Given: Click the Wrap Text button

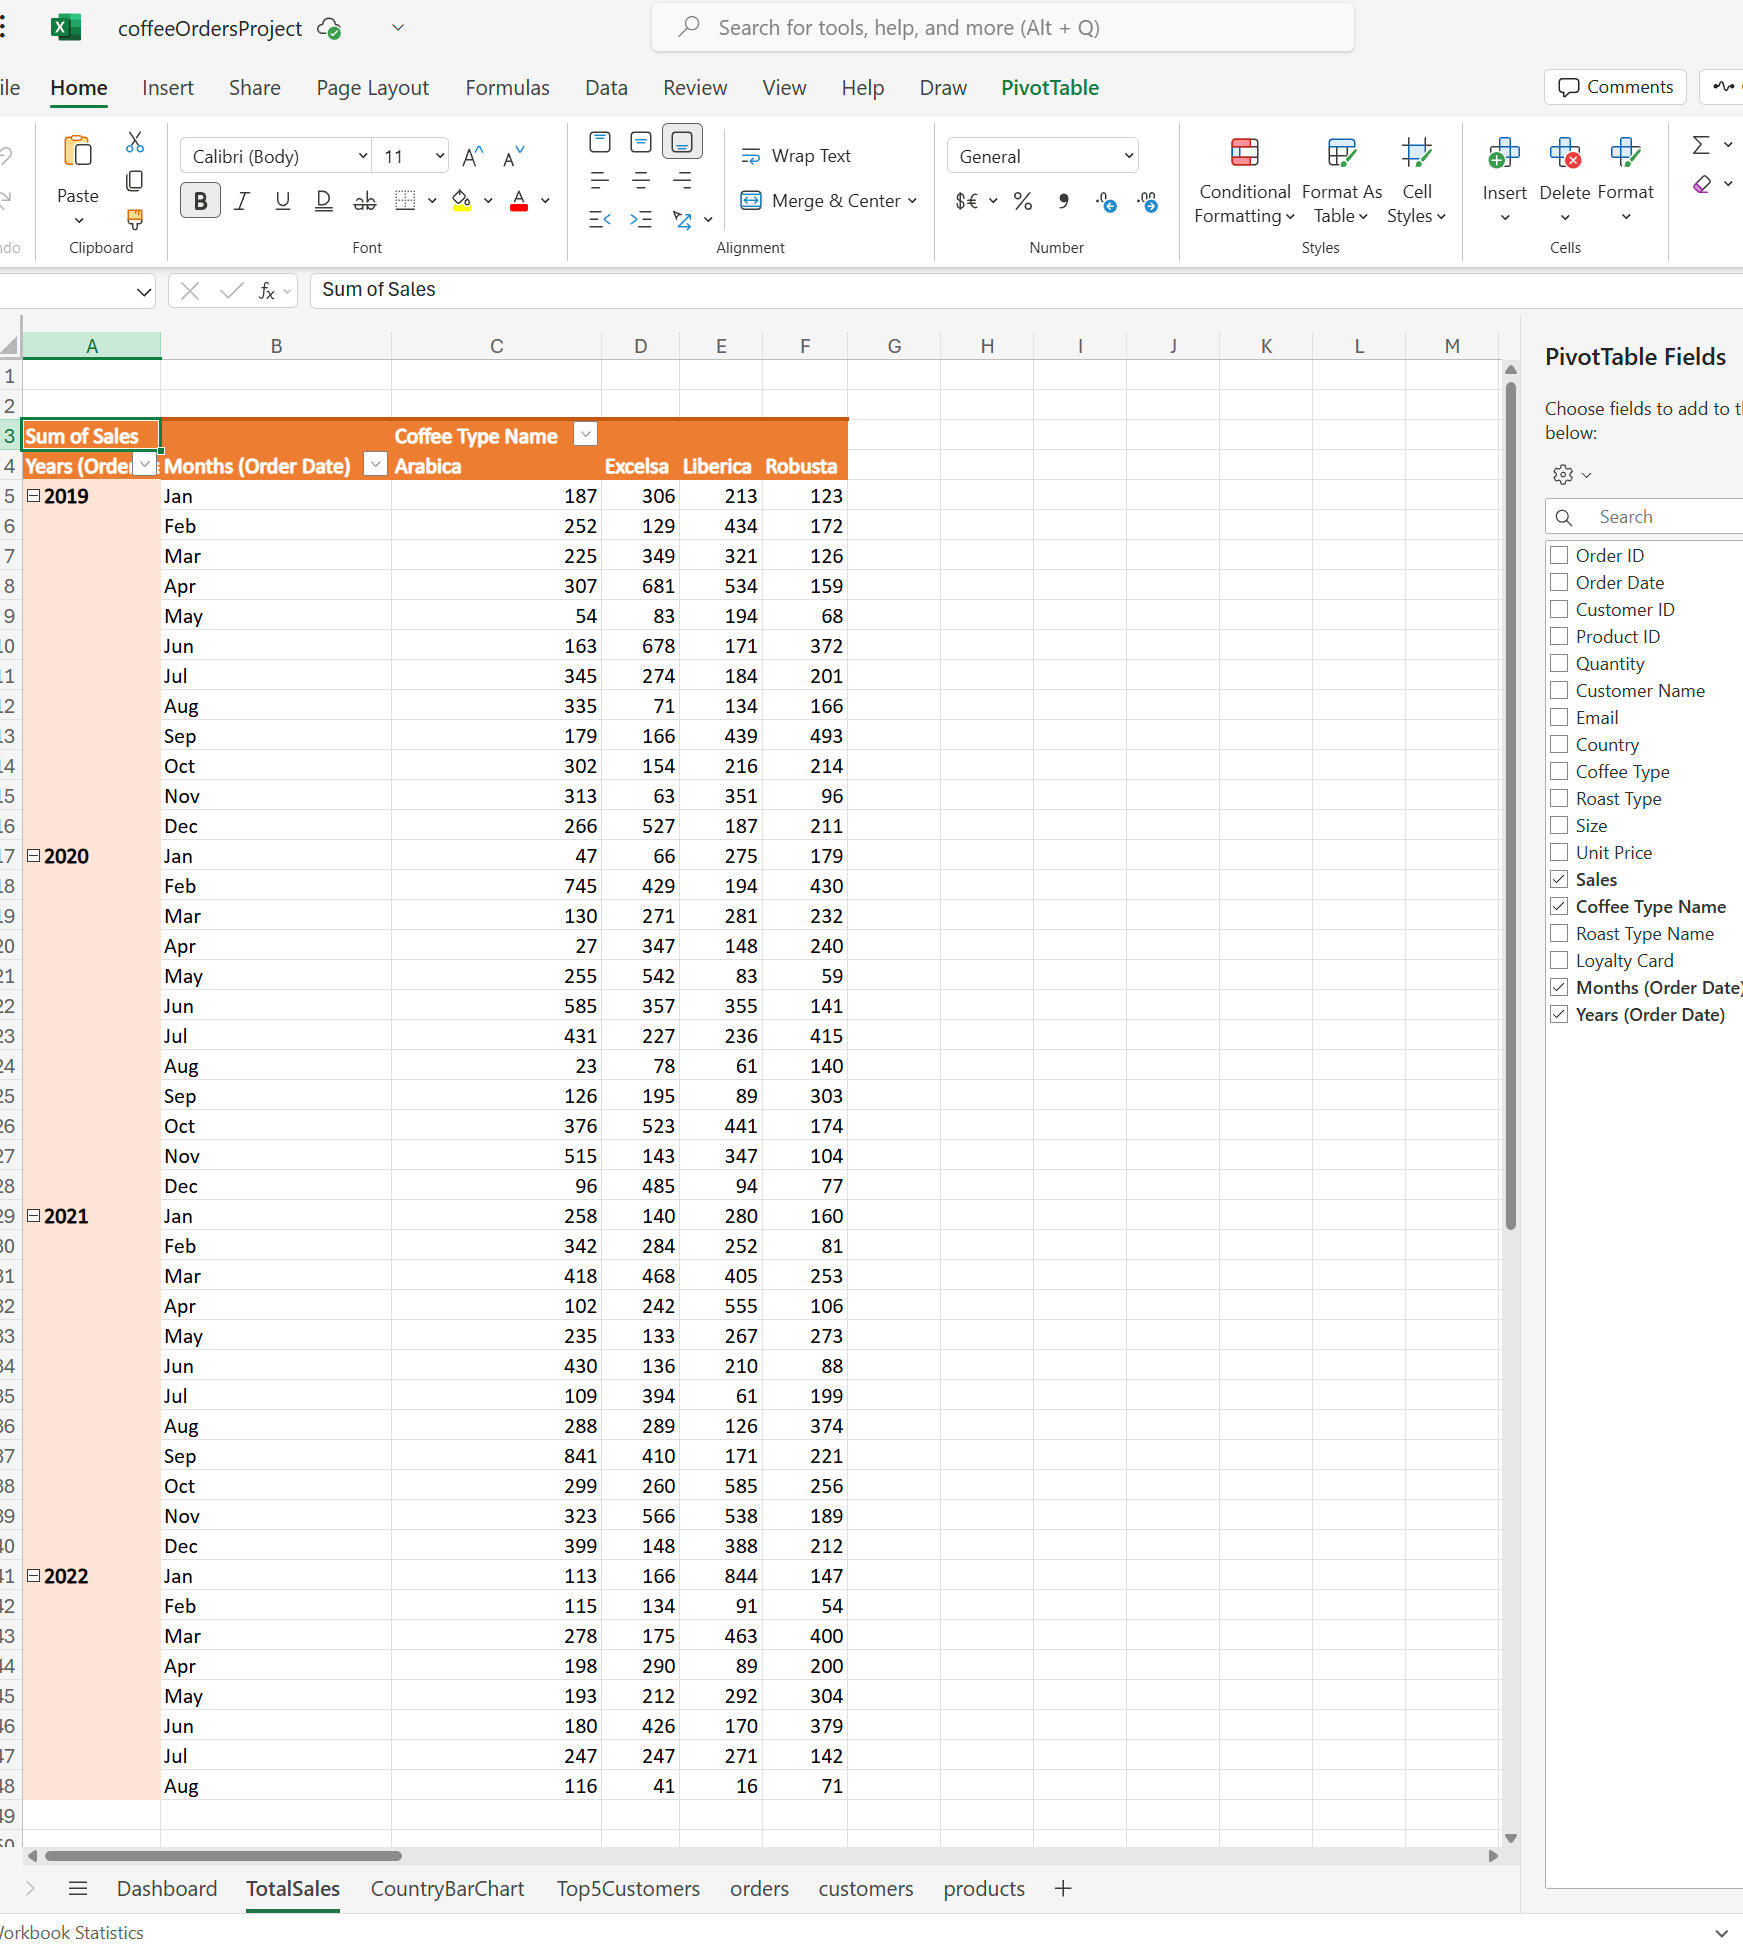Looking at the screenshot, I should [795, 156].
